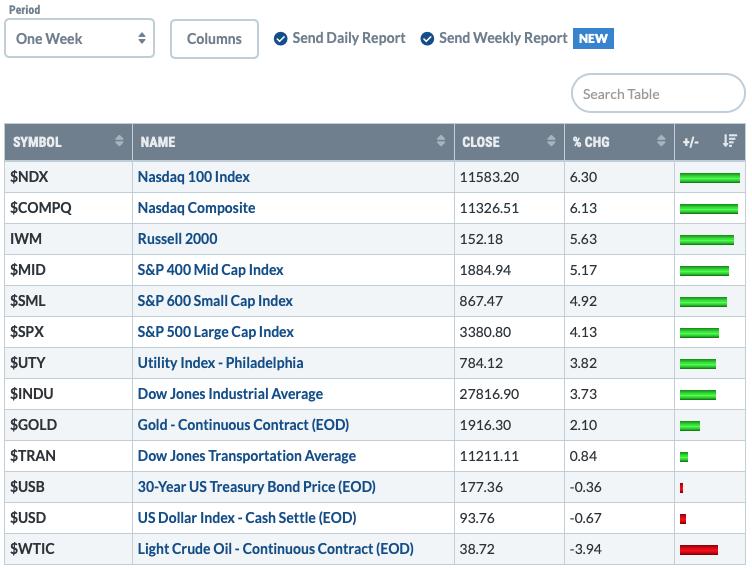Open the S&P 600 Small Cap Index link
Screen dimensions: 752x570
[215, 301]
